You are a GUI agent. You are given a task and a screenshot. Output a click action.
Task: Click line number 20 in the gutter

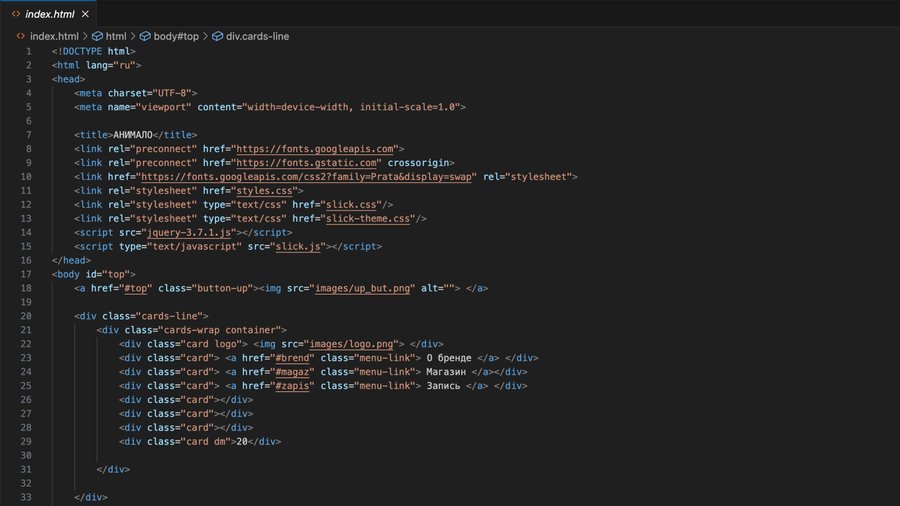pyautogui.click(x=26, y=316)
